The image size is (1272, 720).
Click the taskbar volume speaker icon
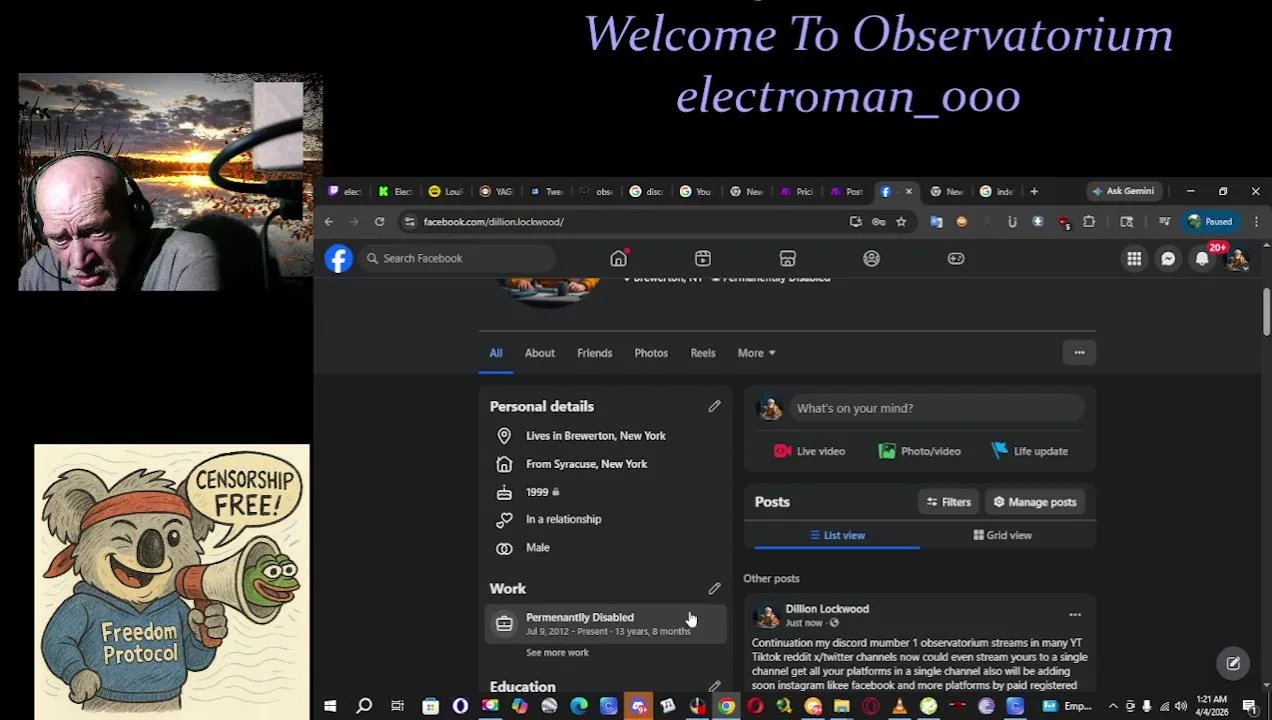[1181, 706]
